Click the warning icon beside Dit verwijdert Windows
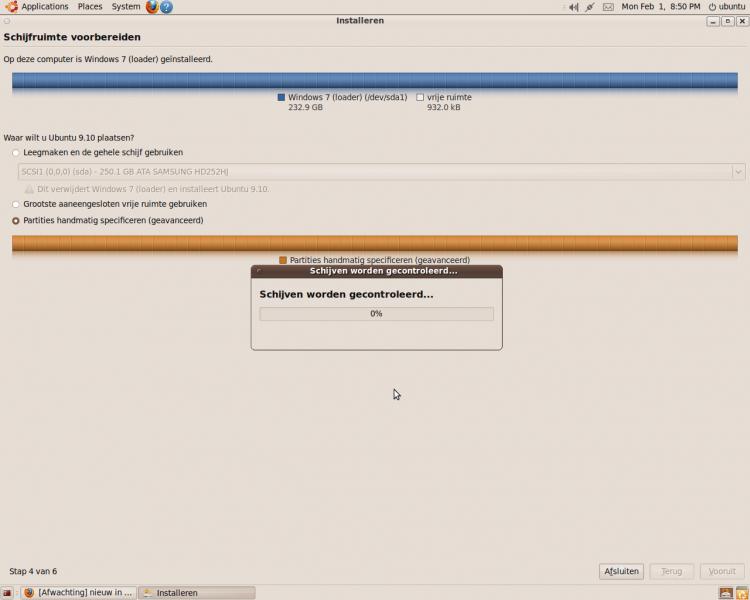Viewport: 750px width, 600px height. pos(29,189)
